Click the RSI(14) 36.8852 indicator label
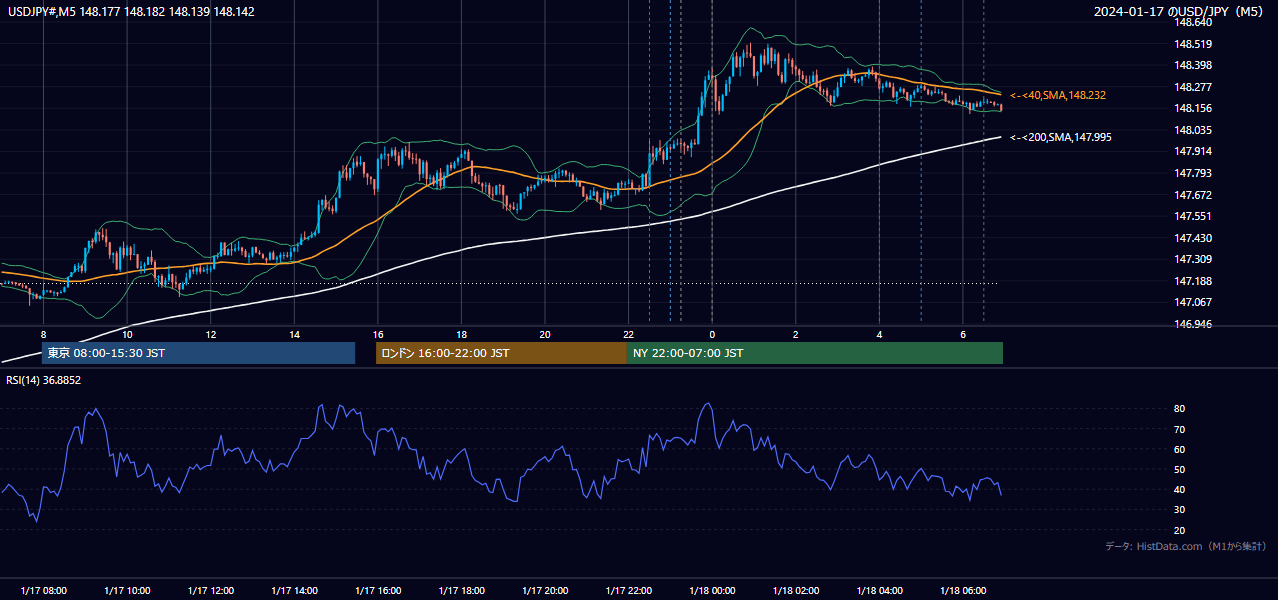The height and width of the screenshot is (600, 1278). point(44,380)
